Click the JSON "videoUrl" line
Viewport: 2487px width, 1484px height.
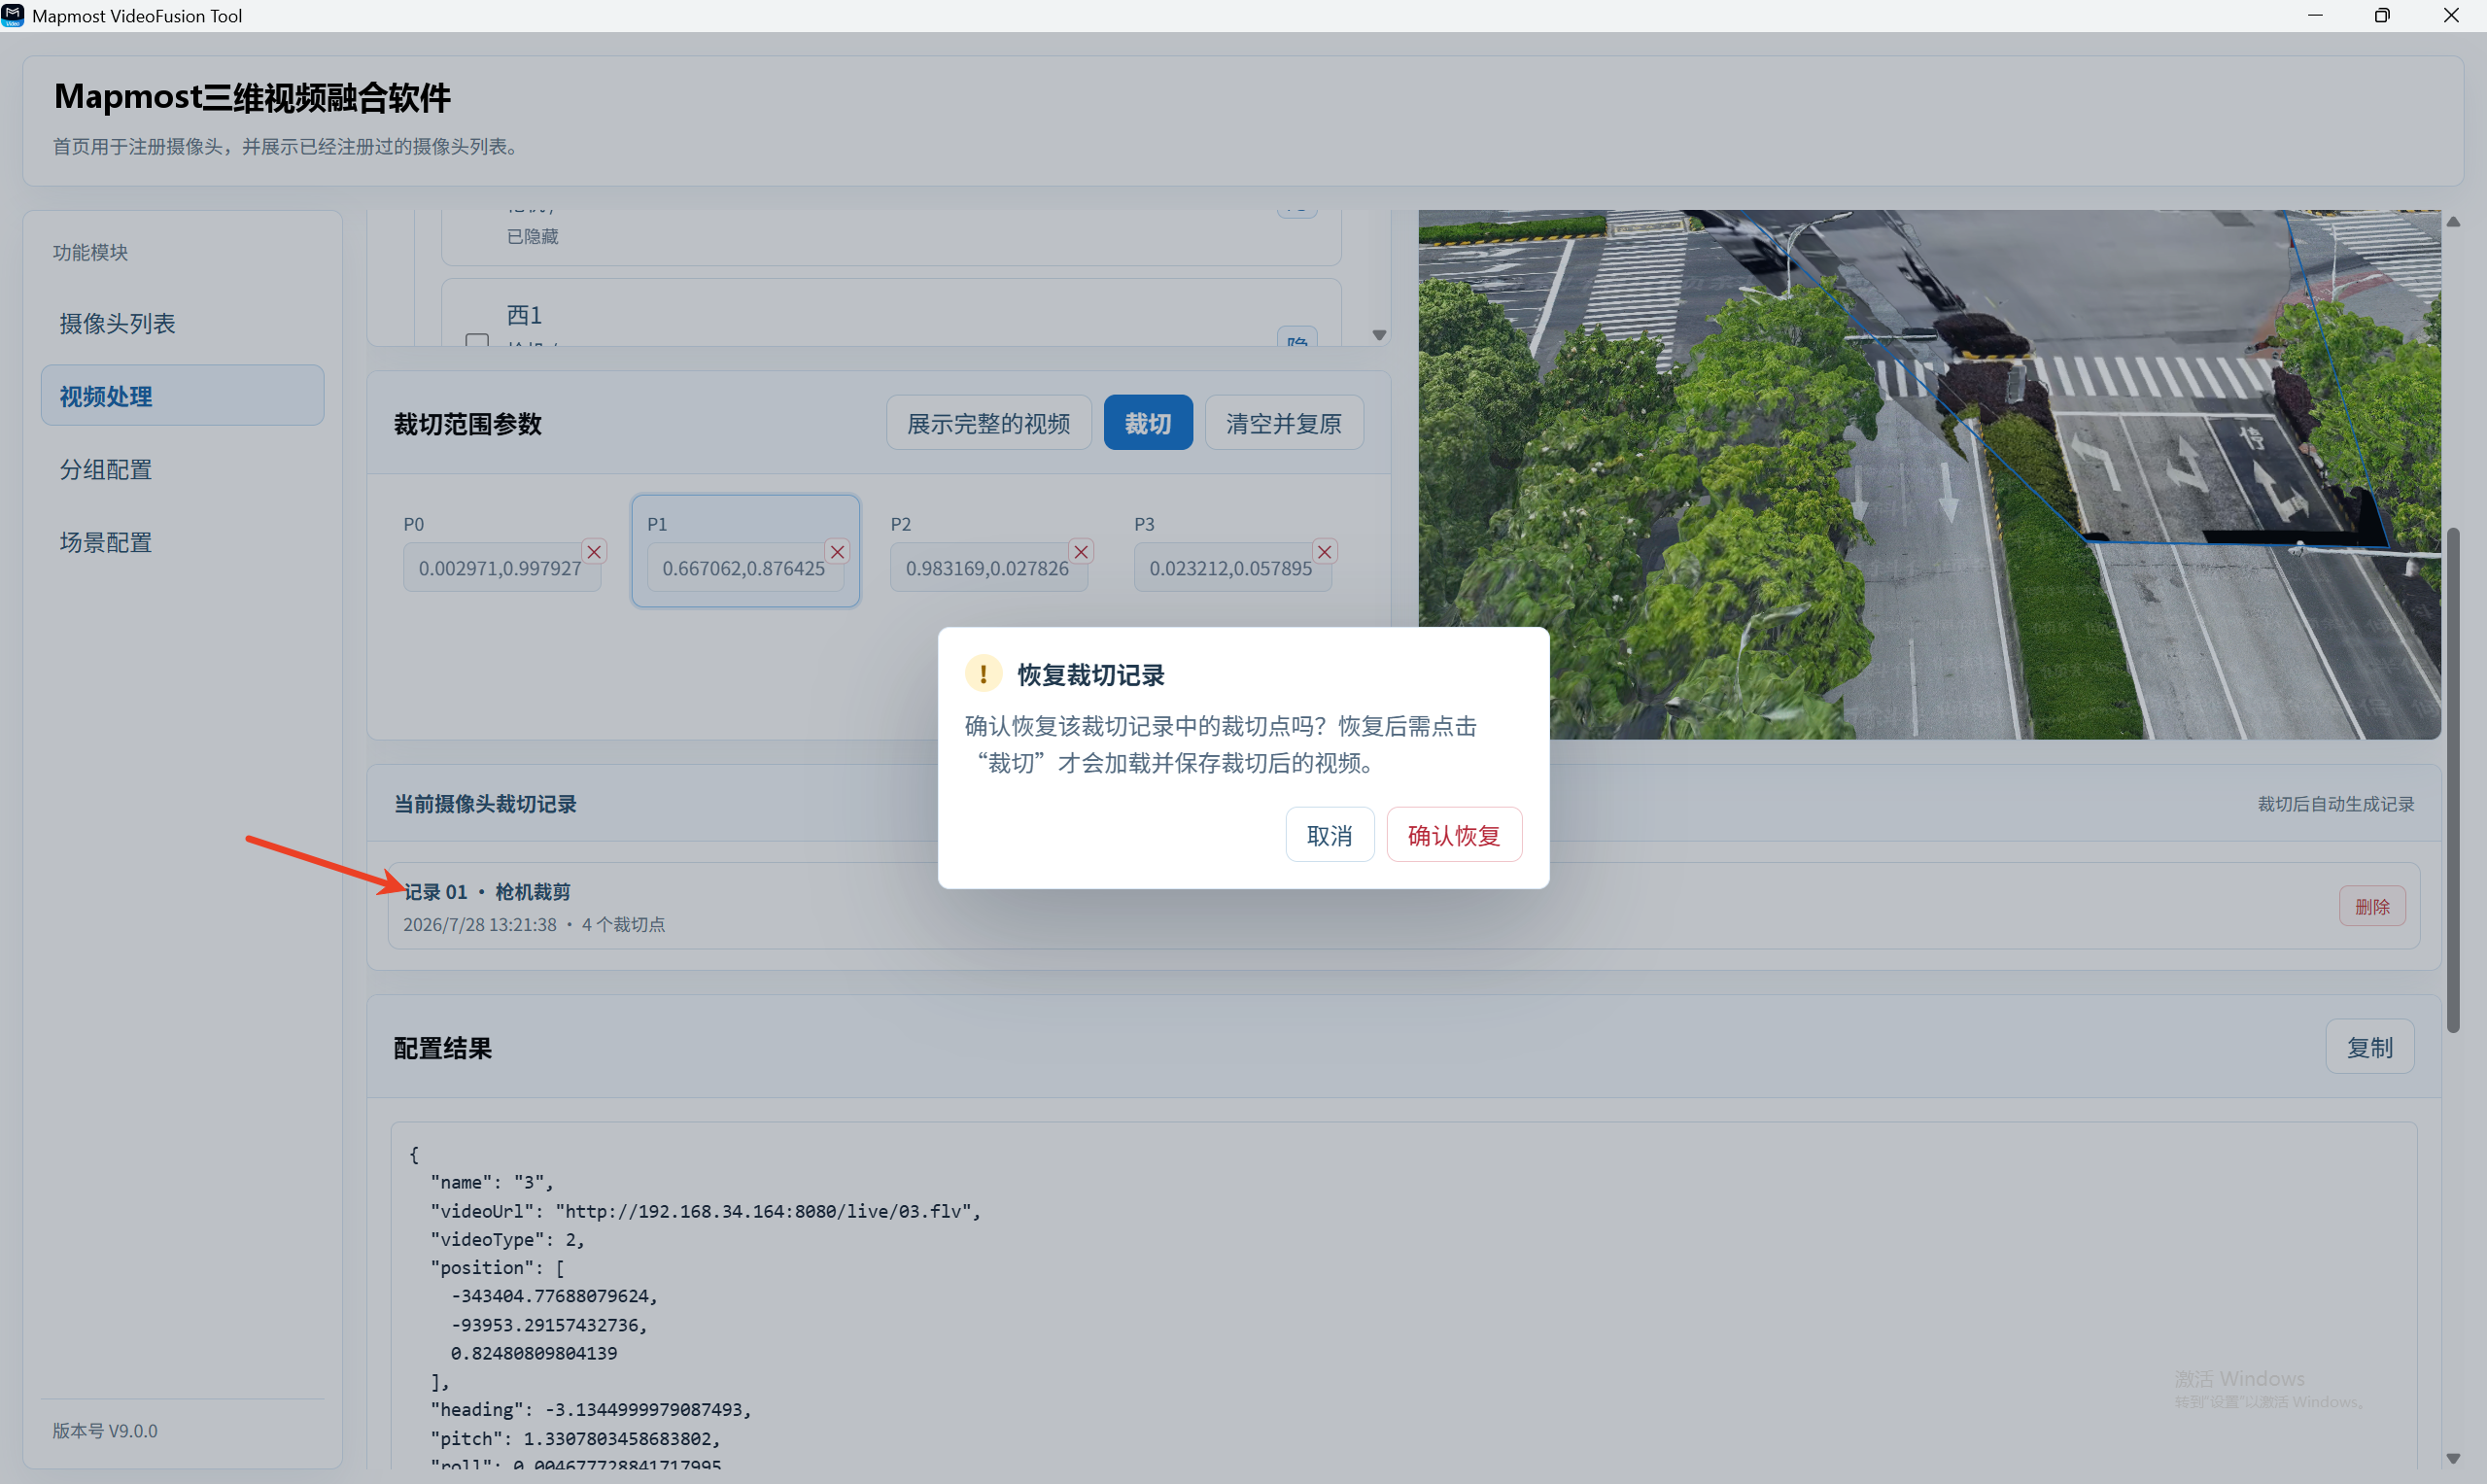pyautogui.click(x=706, y=1211)
